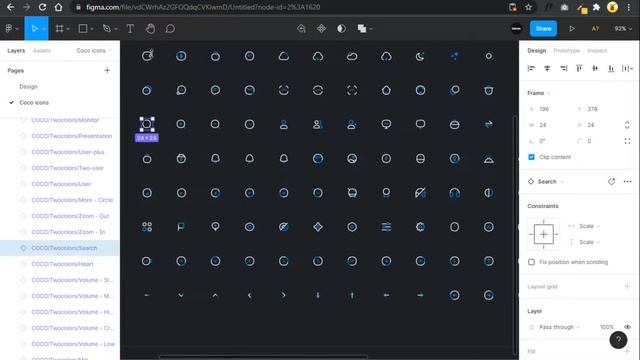Open the Design tab in right panel

point(536,51)
